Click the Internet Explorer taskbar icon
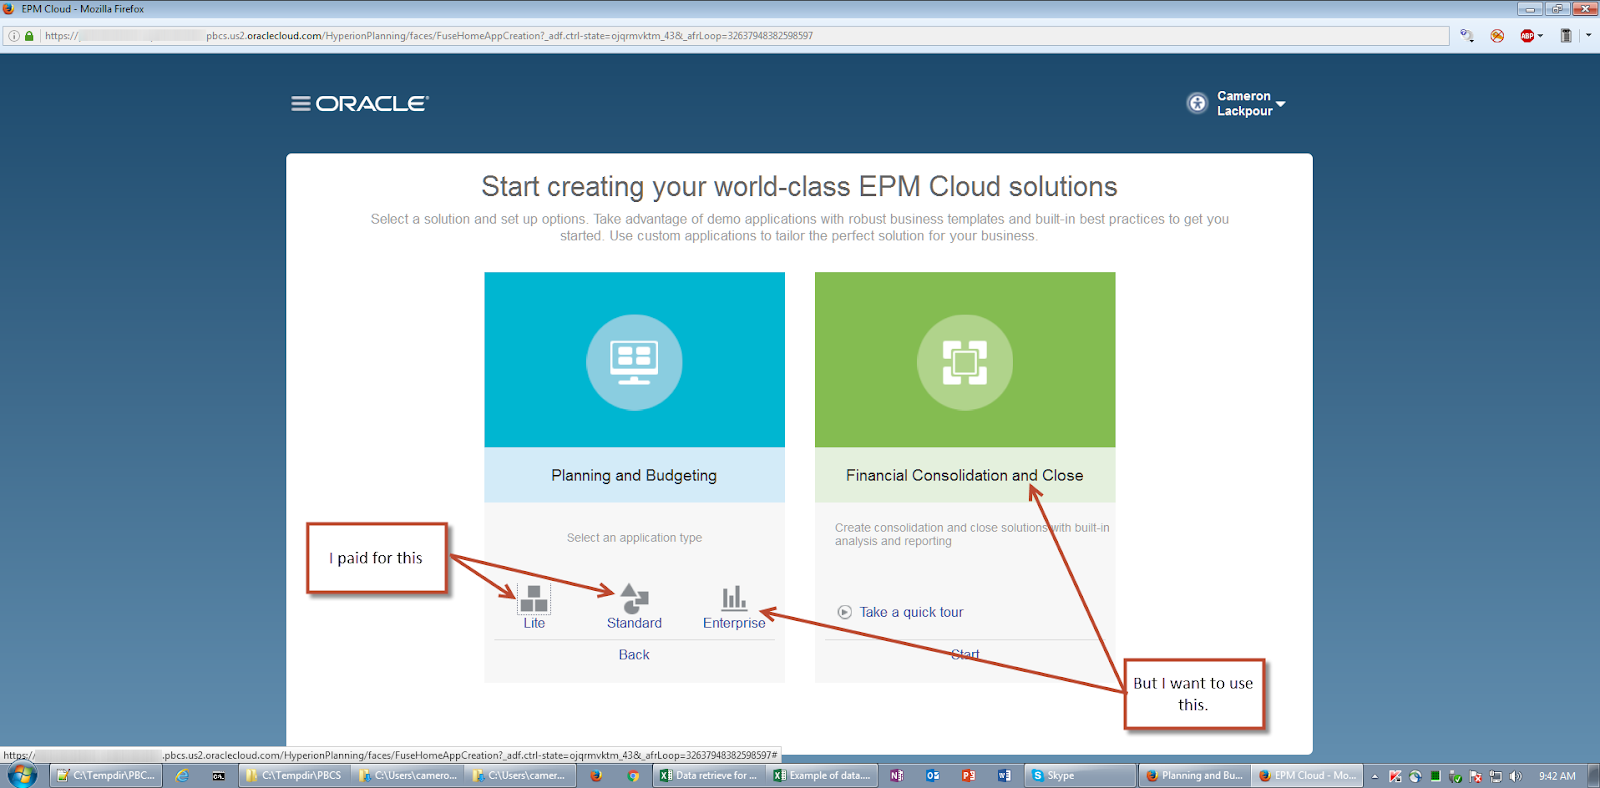This screenshot has width=1600, height=788. pyautogui.click(x=182, y=775)
